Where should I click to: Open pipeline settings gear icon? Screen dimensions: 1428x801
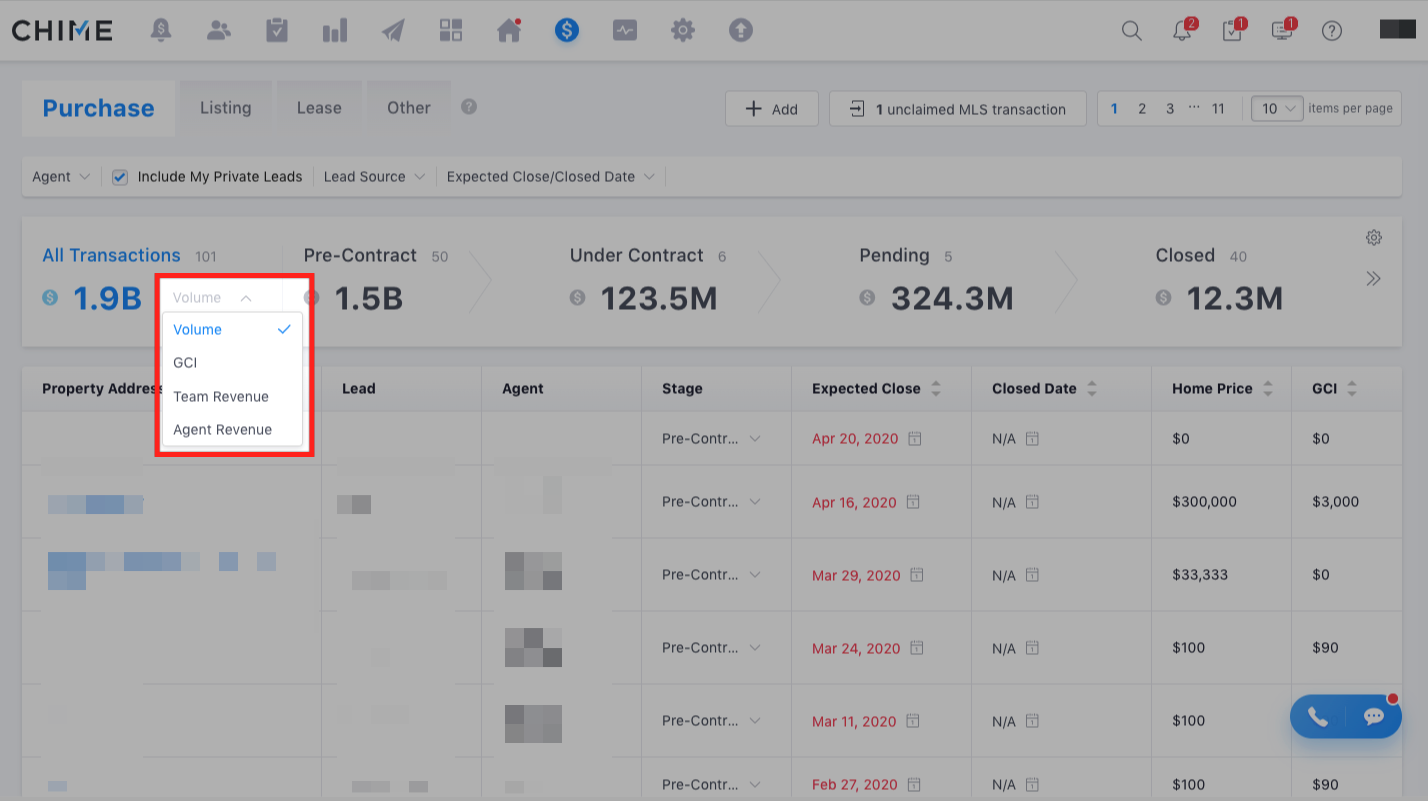point(1374,238)
